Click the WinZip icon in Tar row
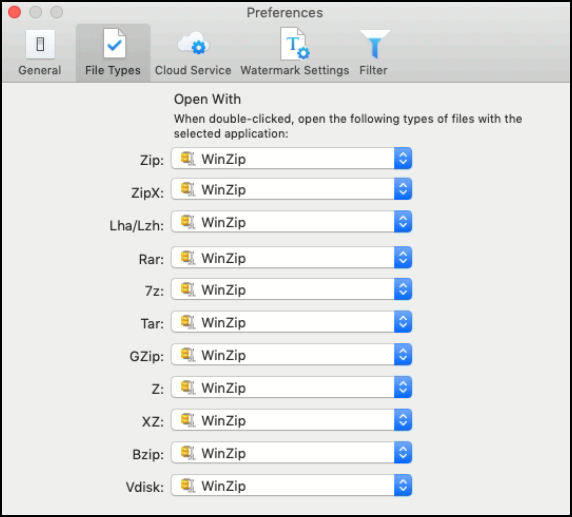572x517 pixels. [188, 322]
